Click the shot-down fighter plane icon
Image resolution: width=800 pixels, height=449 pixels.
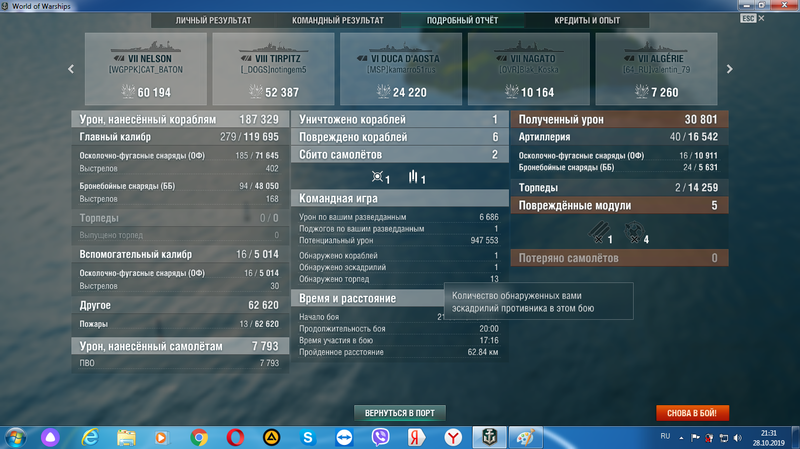click(x=377, y=177)
